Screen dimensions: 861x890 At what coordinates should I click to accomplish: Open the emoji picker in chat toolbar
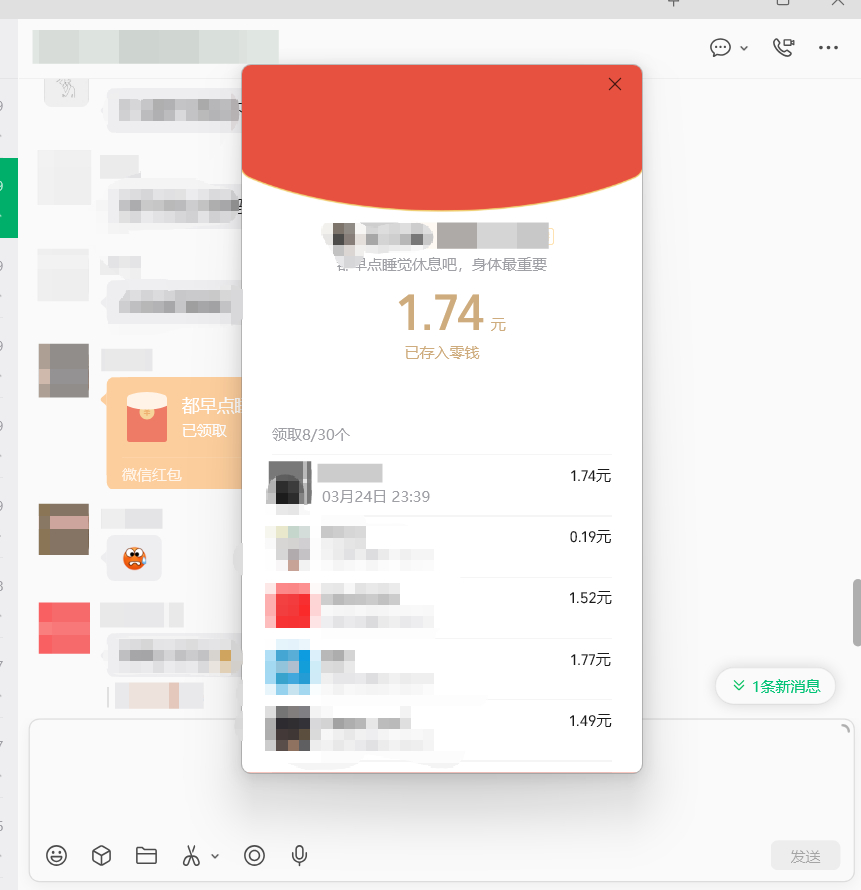point(56,855)
